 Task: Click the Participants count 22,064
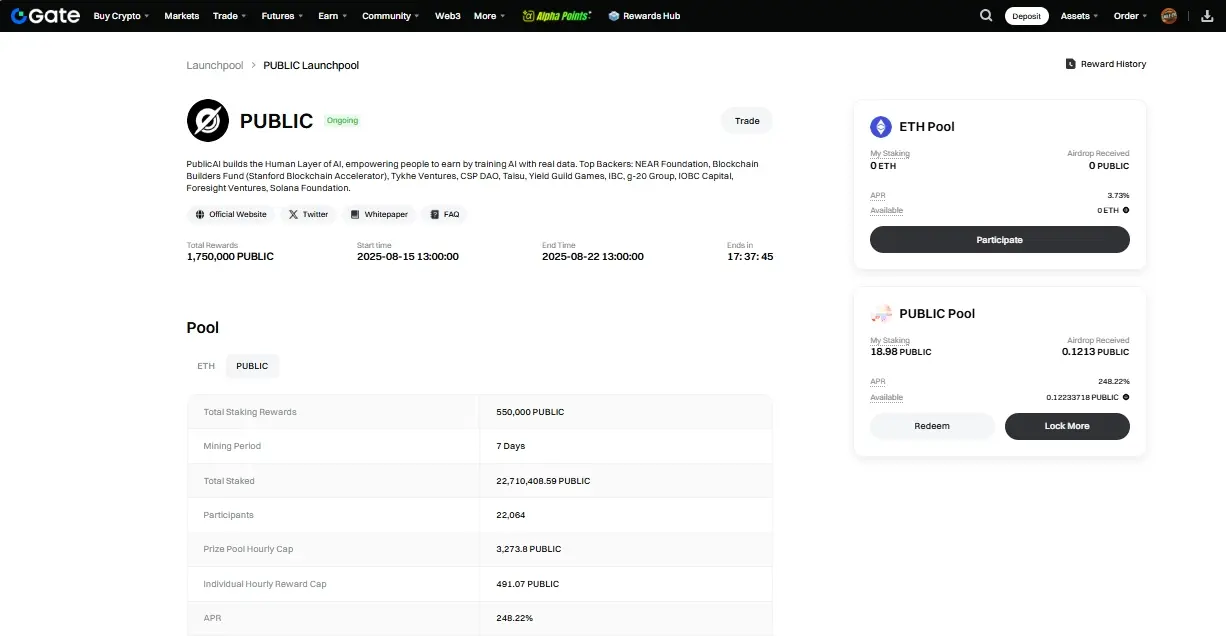click(510, 515)
